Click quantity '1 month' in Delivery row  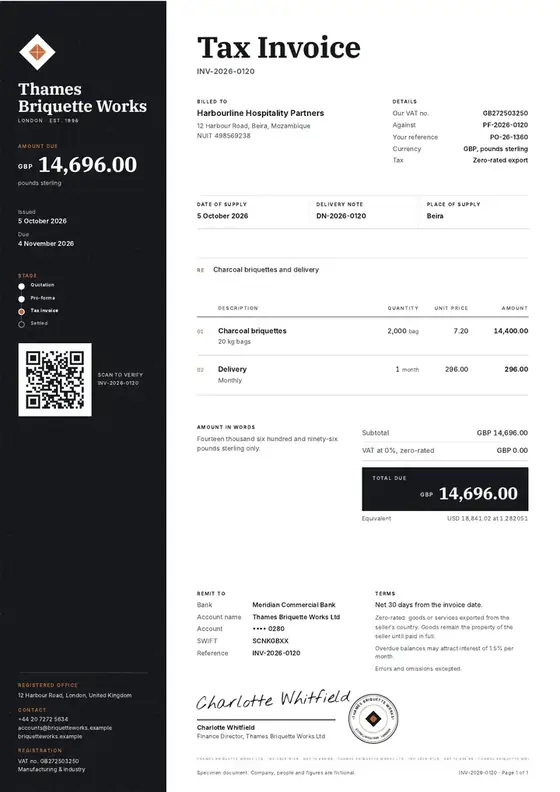(x=407, y=369)
